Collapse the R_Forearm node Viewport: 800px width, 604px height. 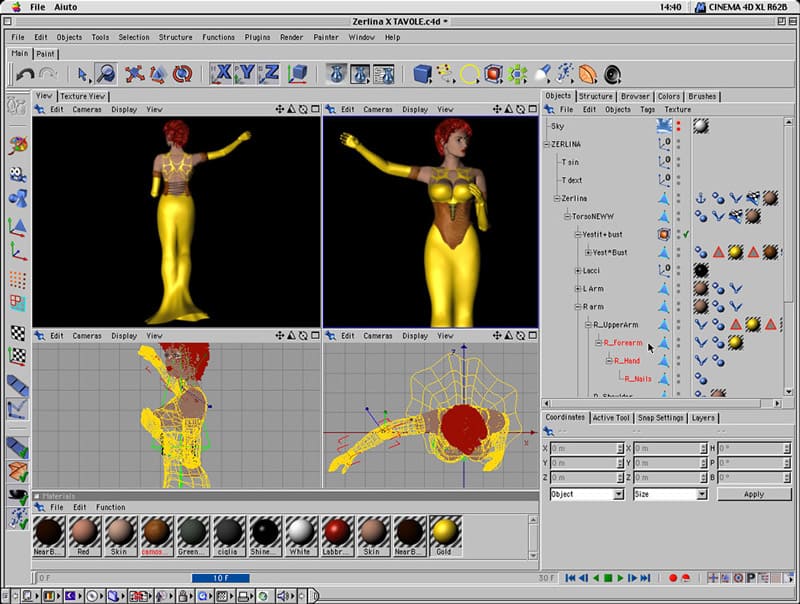point(598,343)
